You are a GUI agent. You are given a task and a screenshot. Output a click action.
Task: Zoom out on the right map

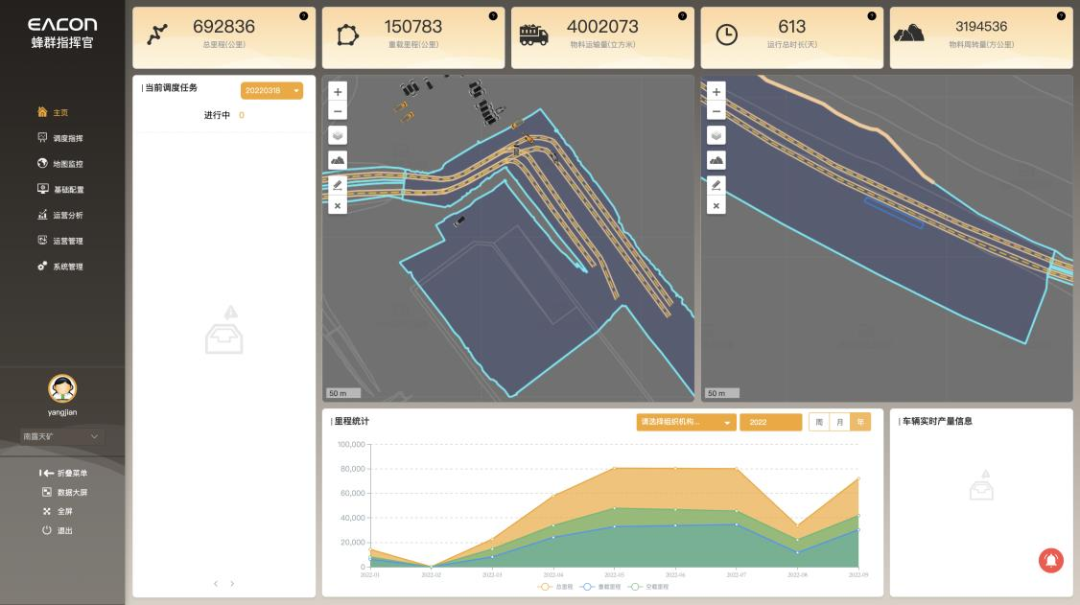[x=716, y=111]
